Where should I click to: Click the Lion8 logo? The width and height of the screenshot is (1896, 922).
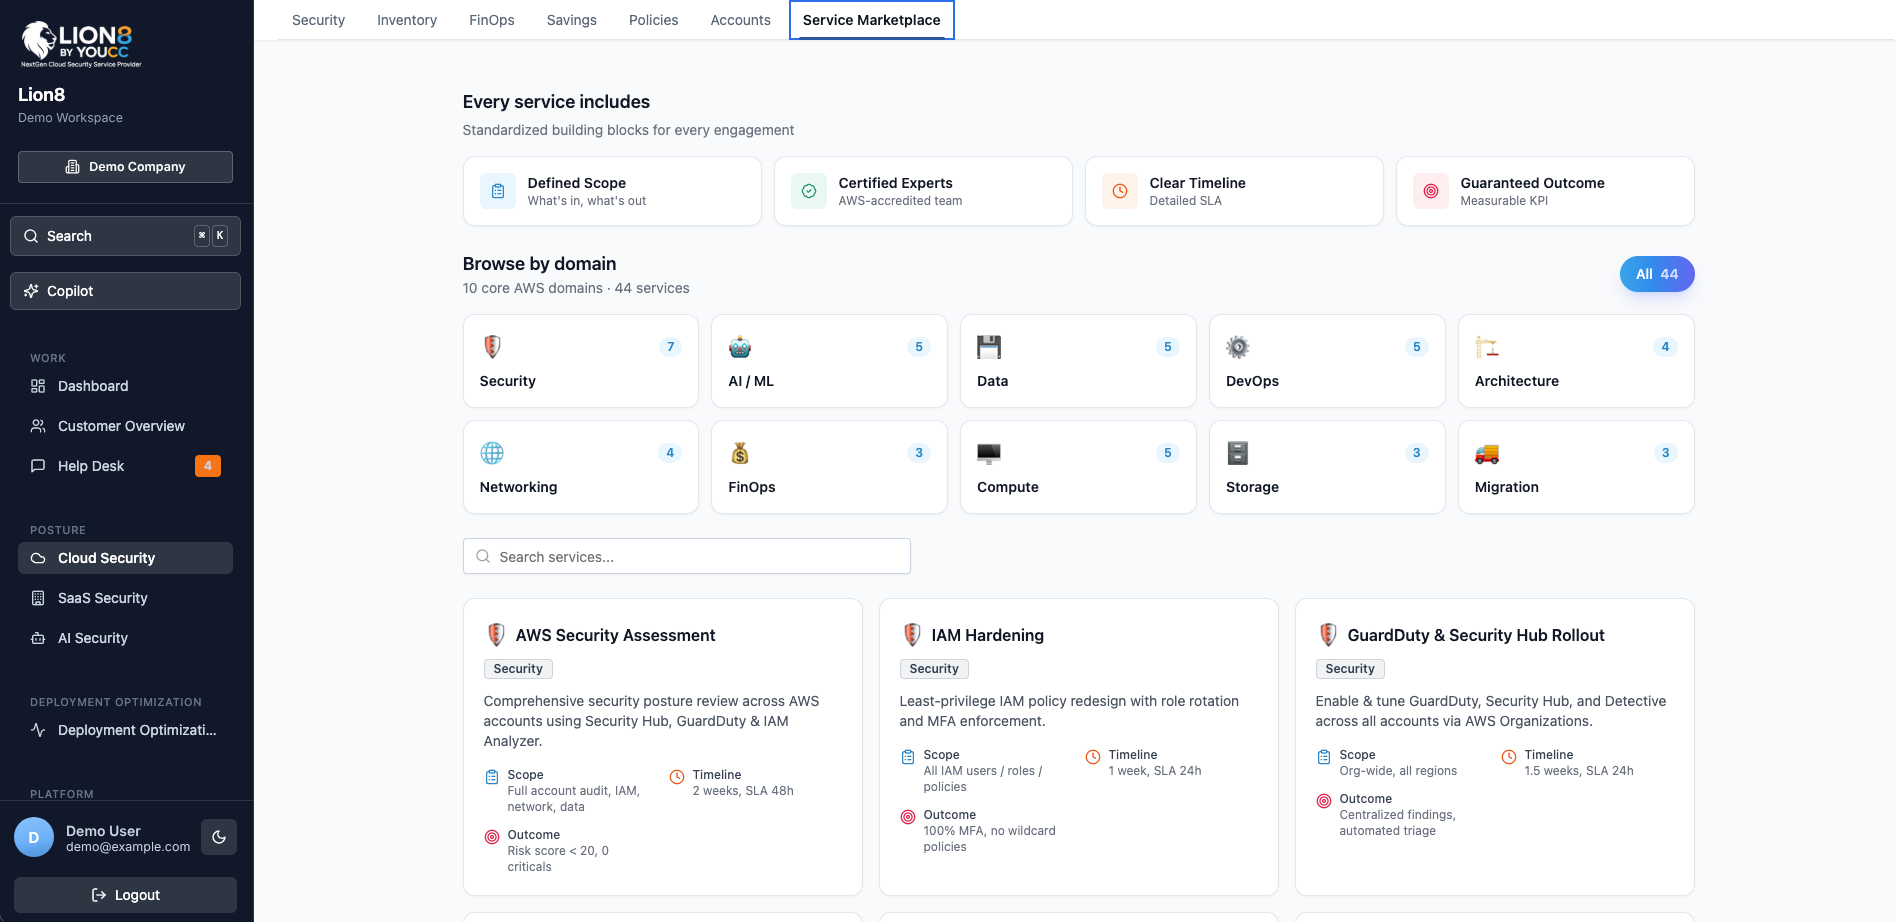81,44
